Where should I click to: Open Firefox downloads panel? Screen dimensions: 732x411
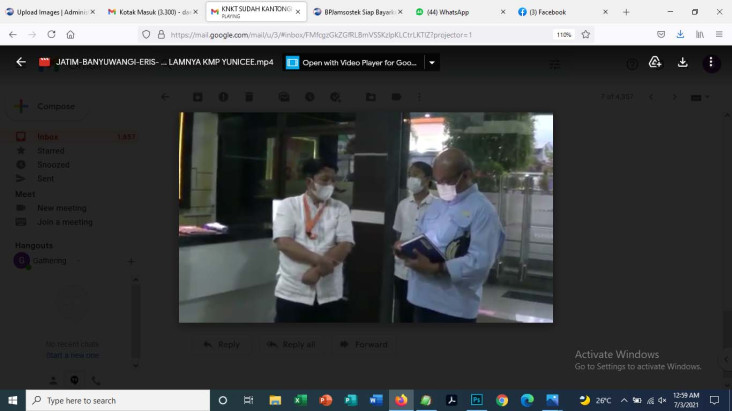(680, 35)
